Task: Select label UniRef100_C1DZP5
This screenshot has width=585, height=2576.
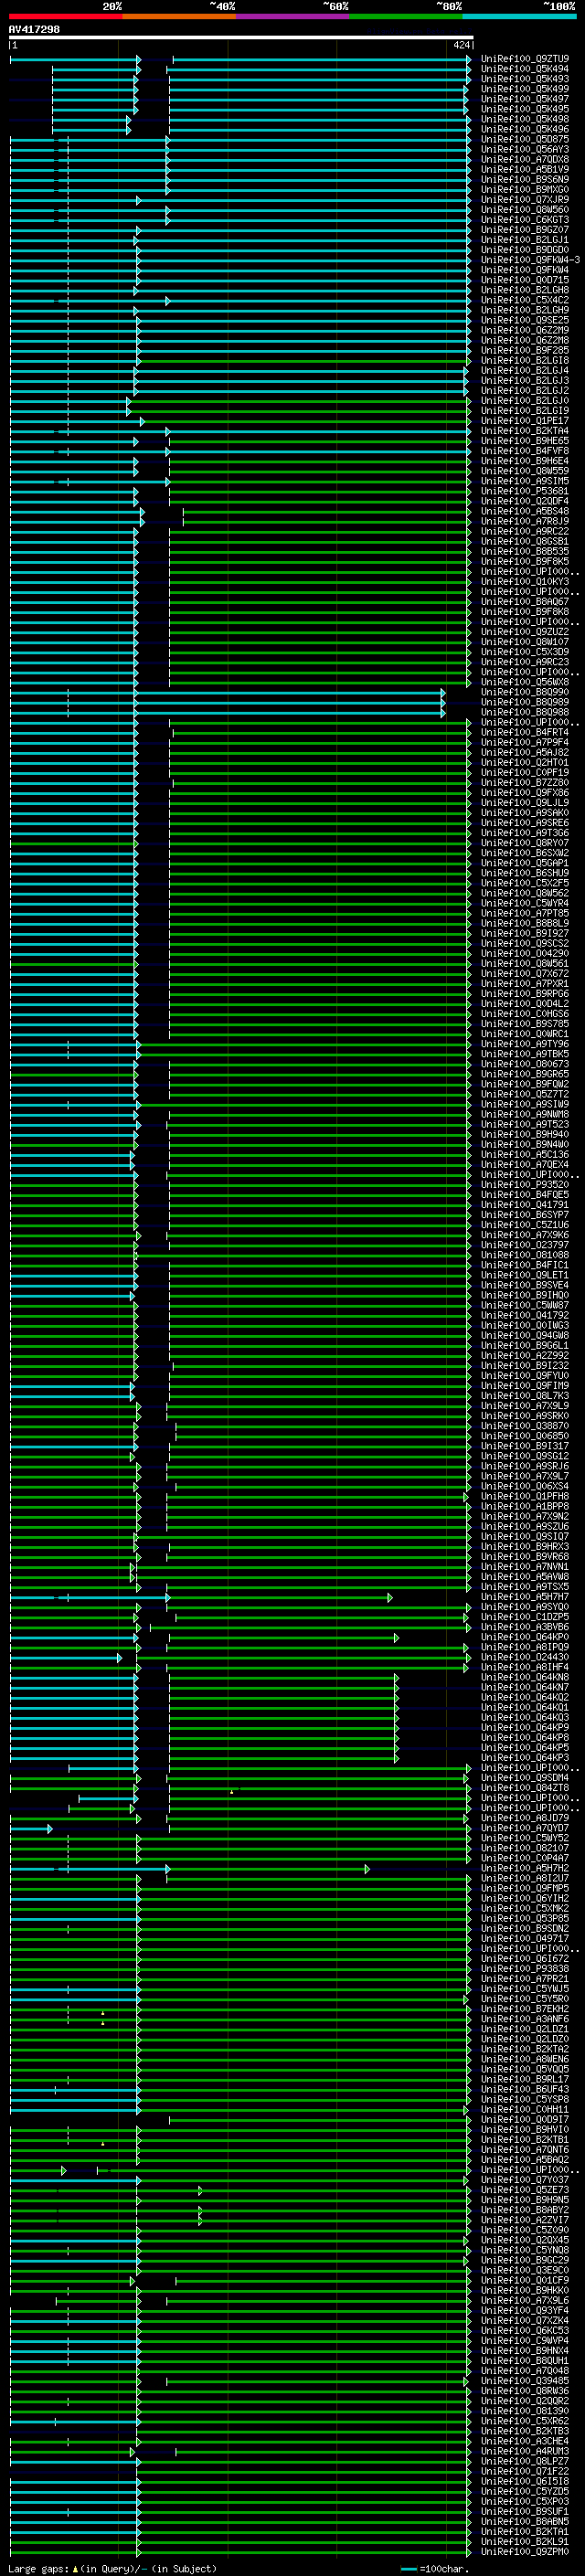Action: coord(525,1617)
